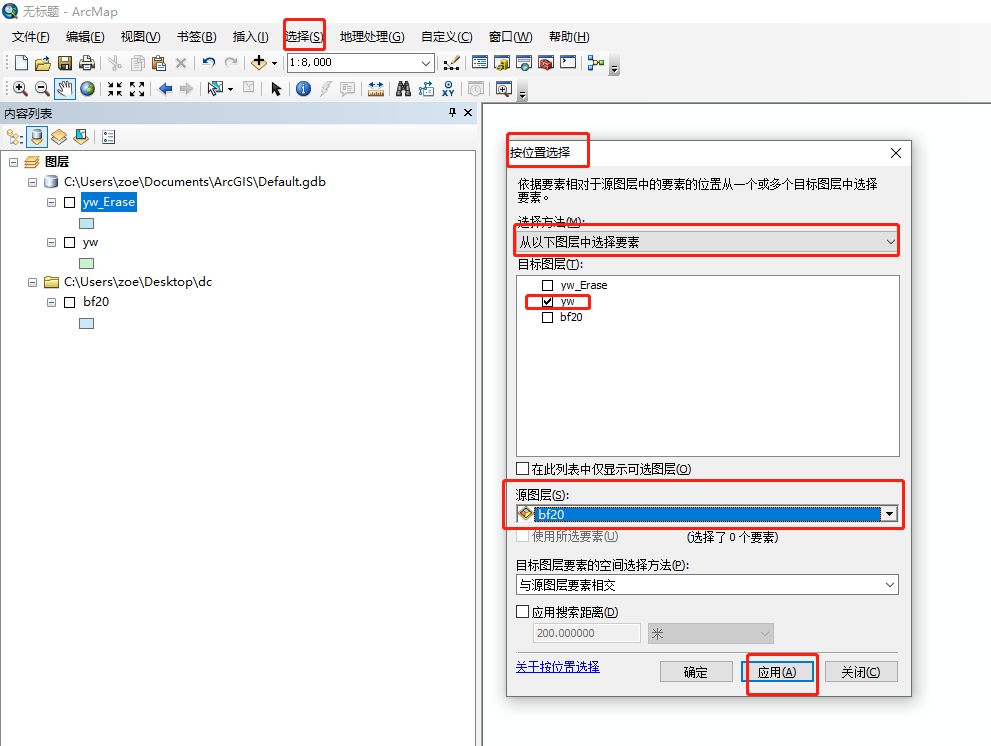Select the Zoom In tool

[20, 89]
